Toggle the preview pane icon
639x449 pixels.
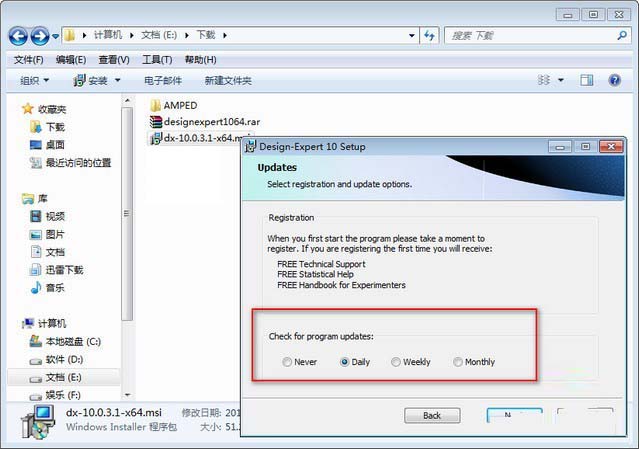tap(587, 80)
